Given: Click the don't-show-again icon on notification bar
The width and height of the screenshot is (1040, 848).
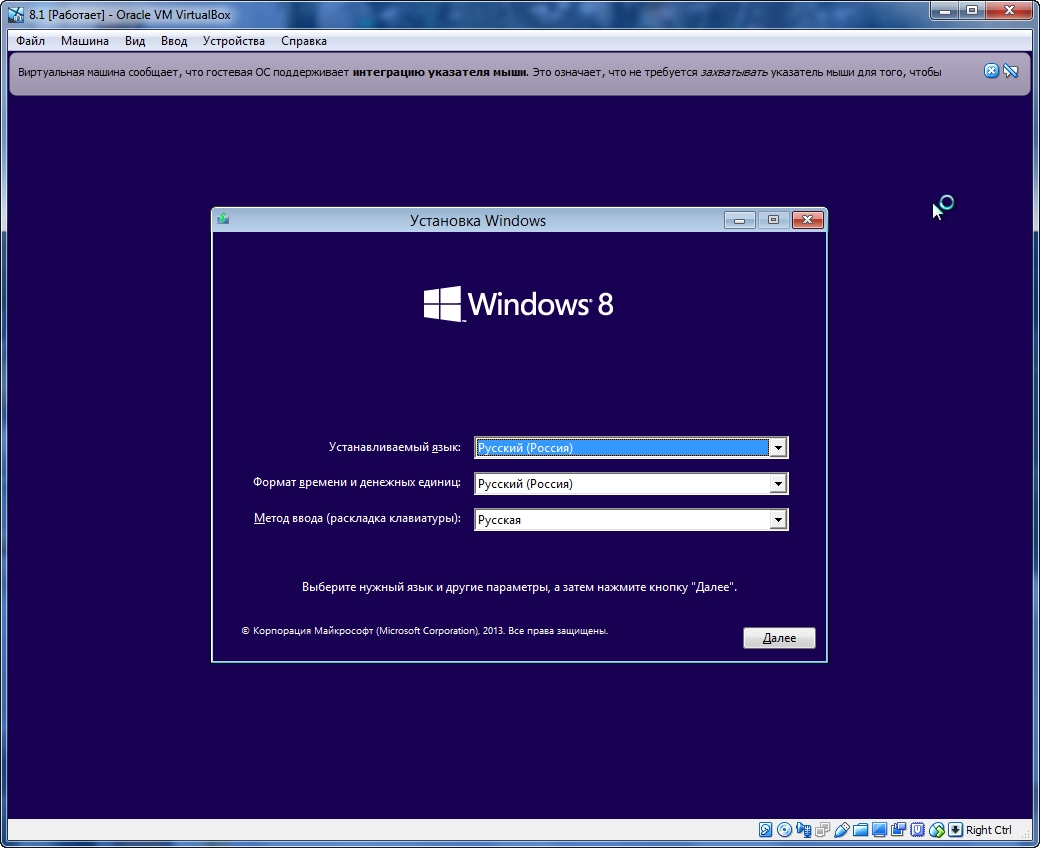Looking at the screenshot, I should pos(1011,71).
